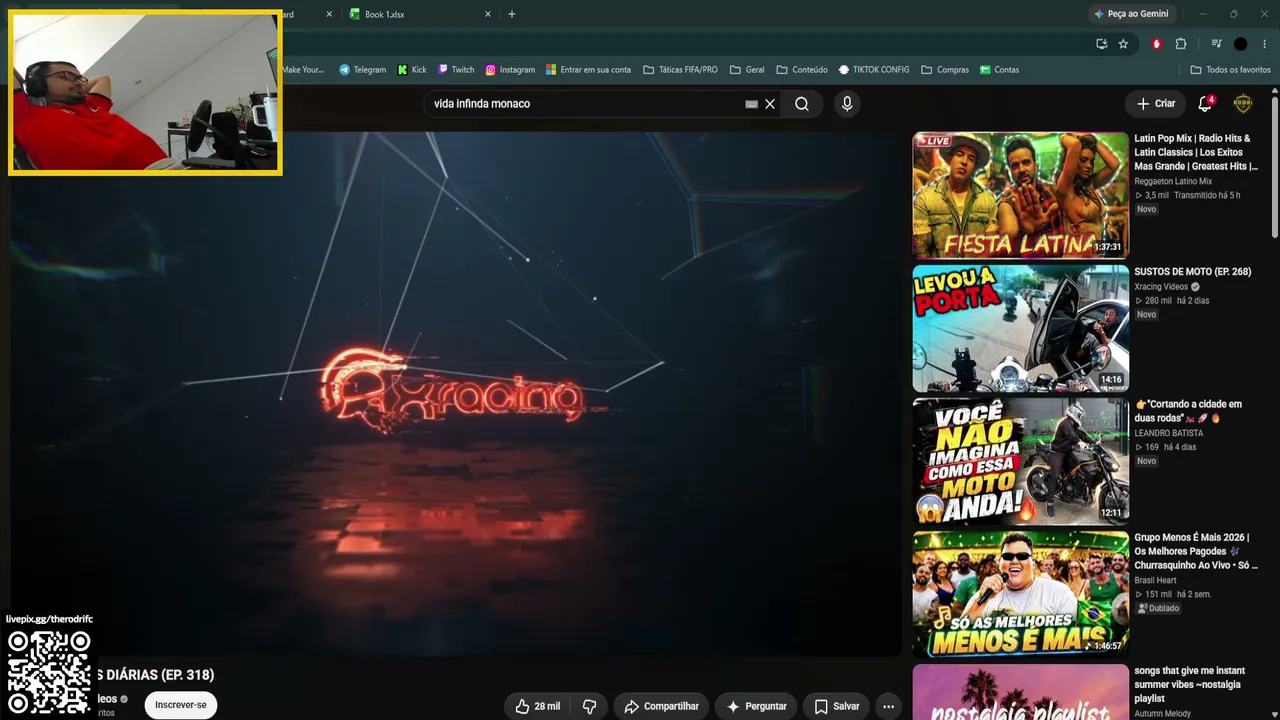Expand the Geral bookmark folder

(x=747, y=70)
